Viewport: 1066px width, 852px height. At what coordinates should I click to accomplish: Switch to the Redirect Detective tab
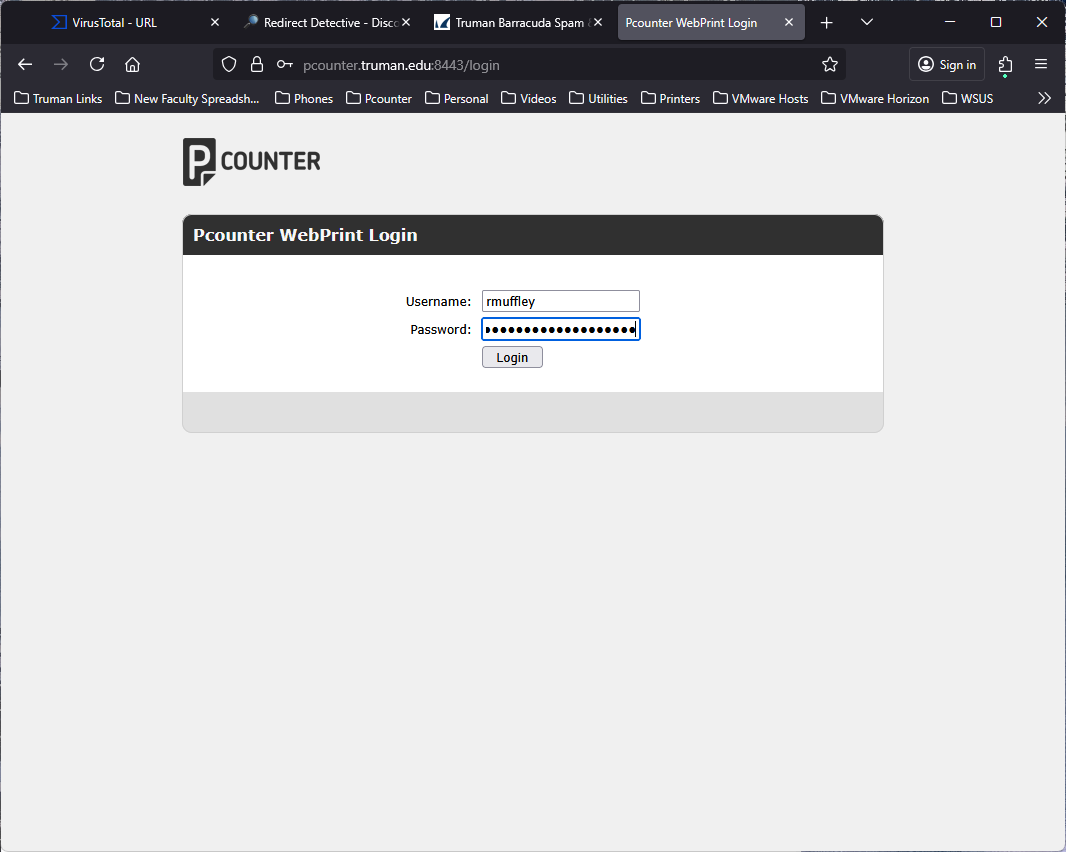328,22
